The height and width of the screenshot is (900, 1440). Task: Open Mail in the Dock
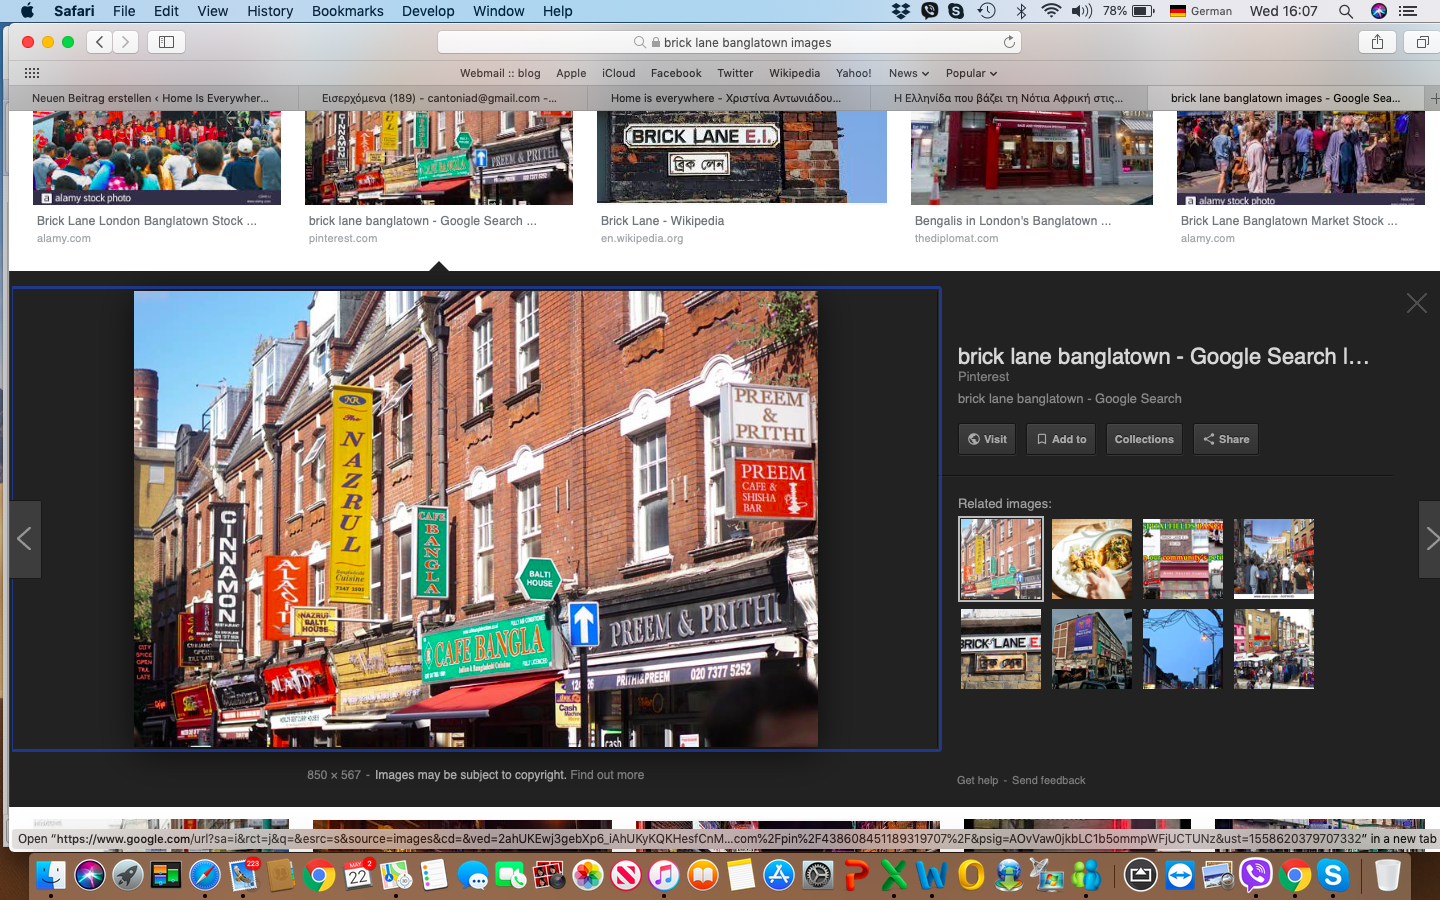point(243,876)
